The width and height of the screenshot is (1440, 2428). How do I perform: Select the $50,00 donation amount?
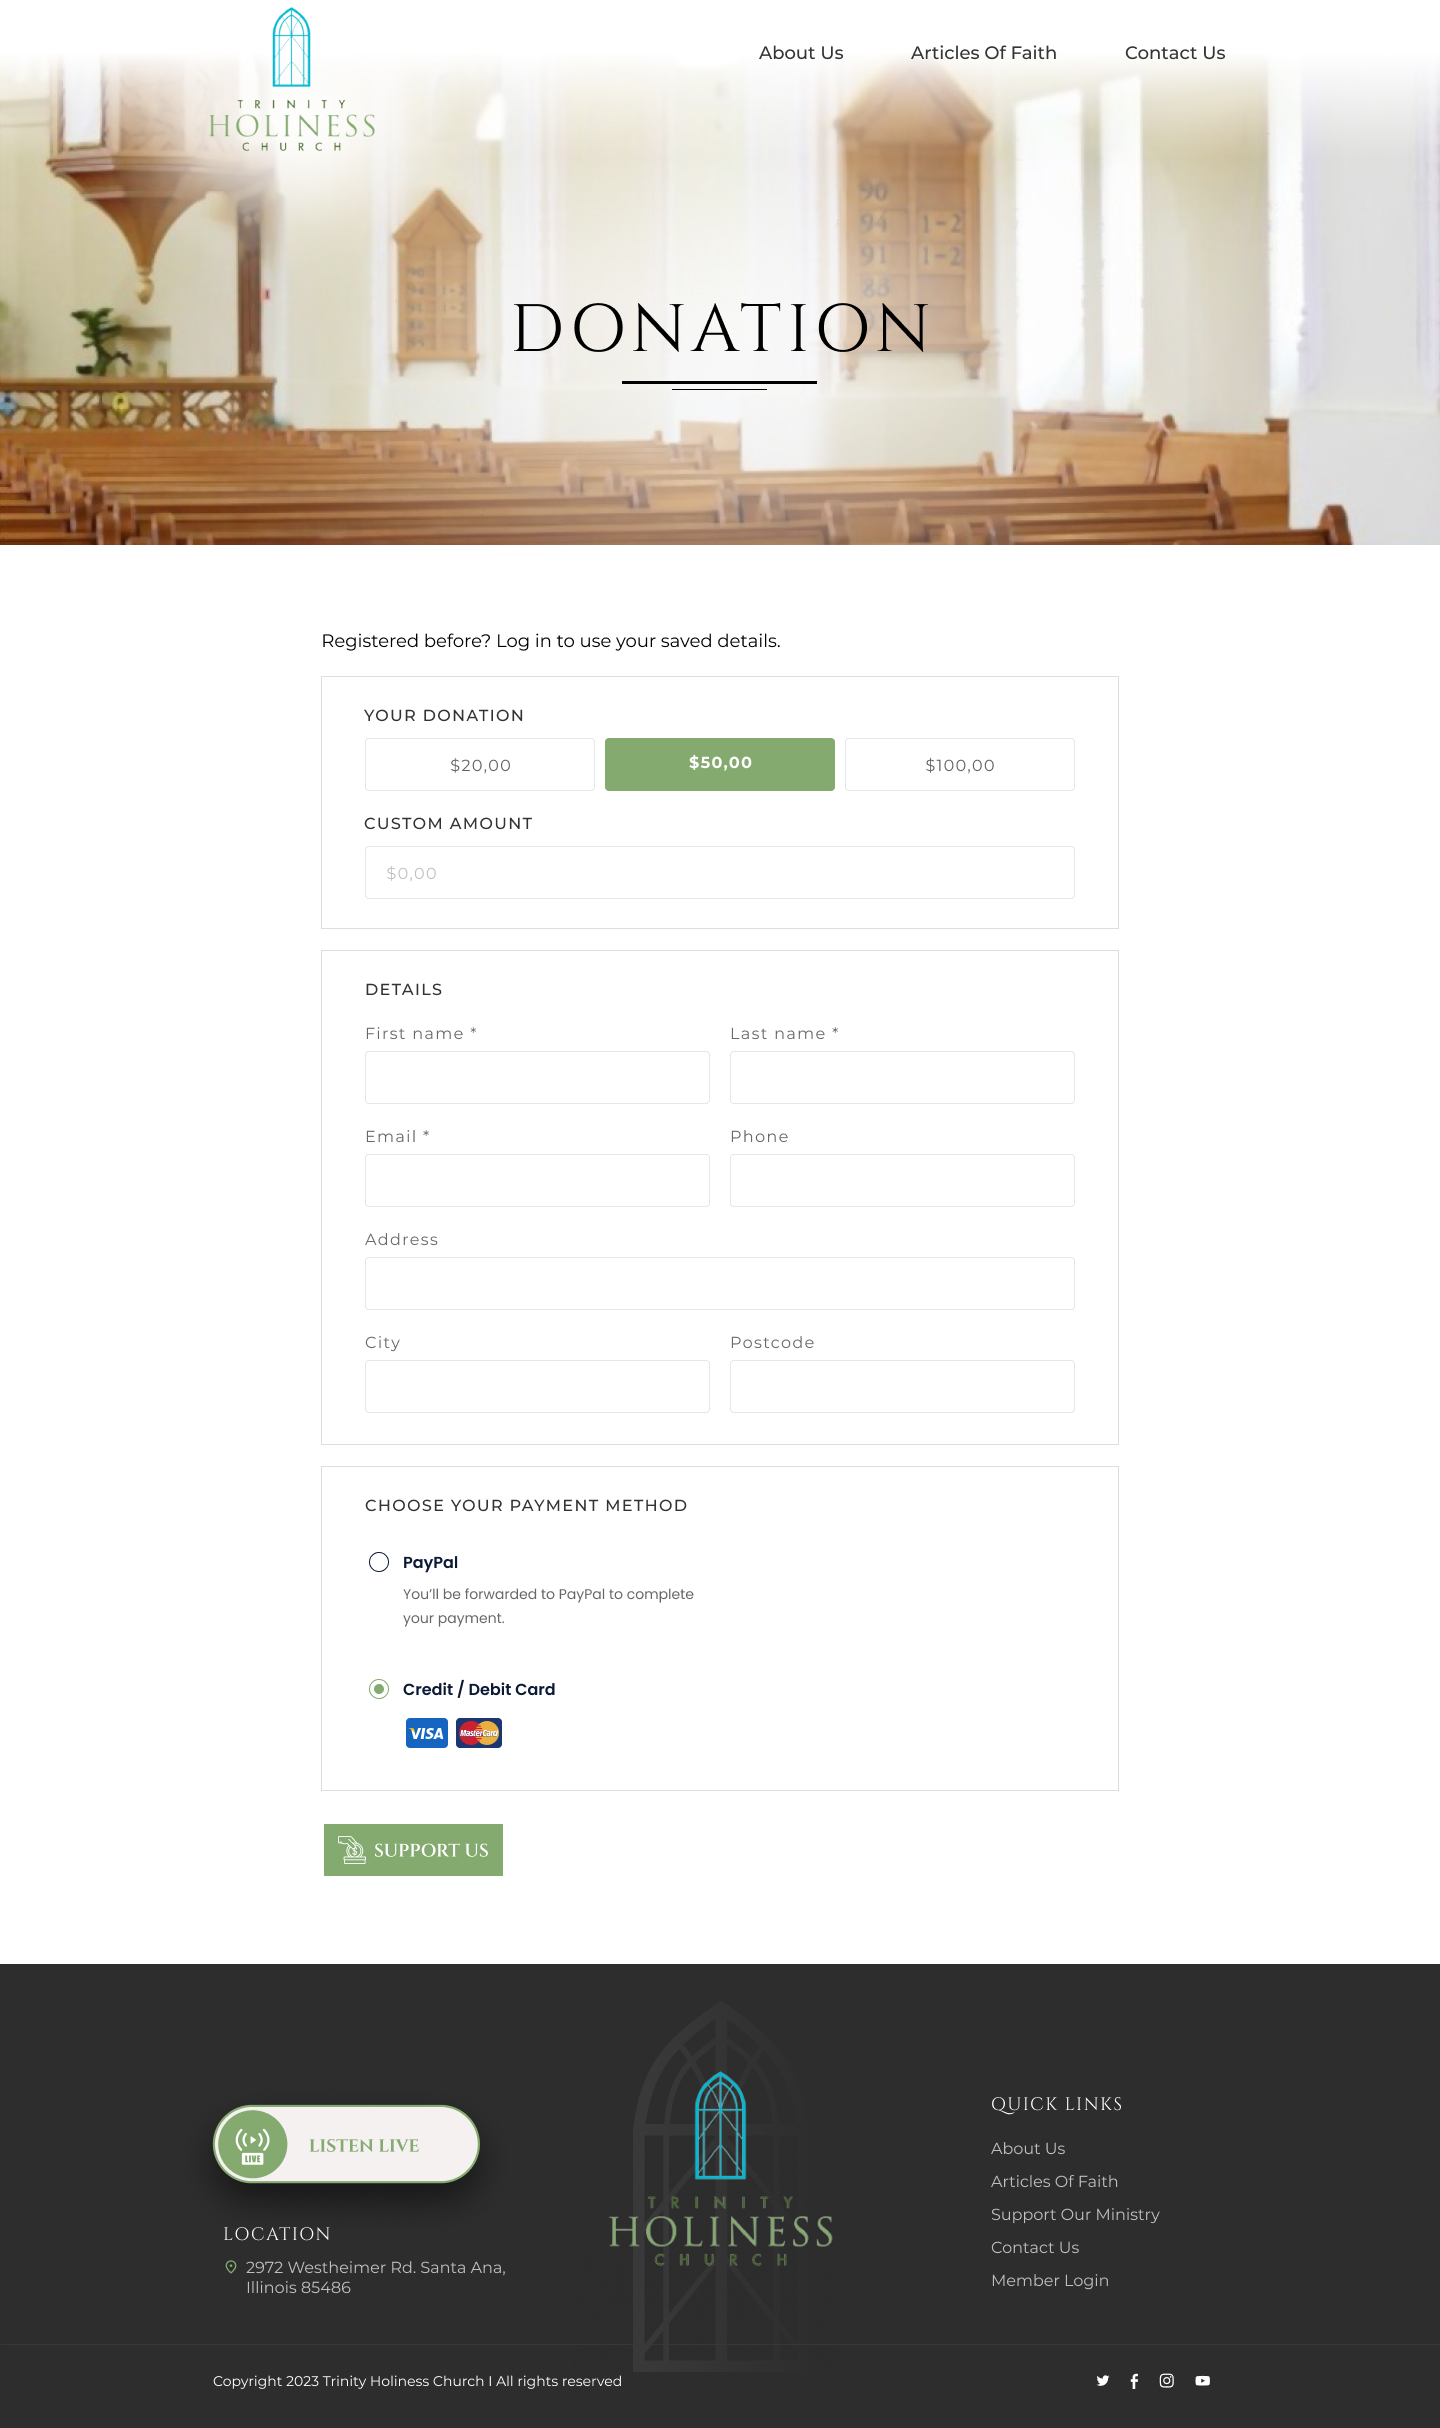pos(720,764)
